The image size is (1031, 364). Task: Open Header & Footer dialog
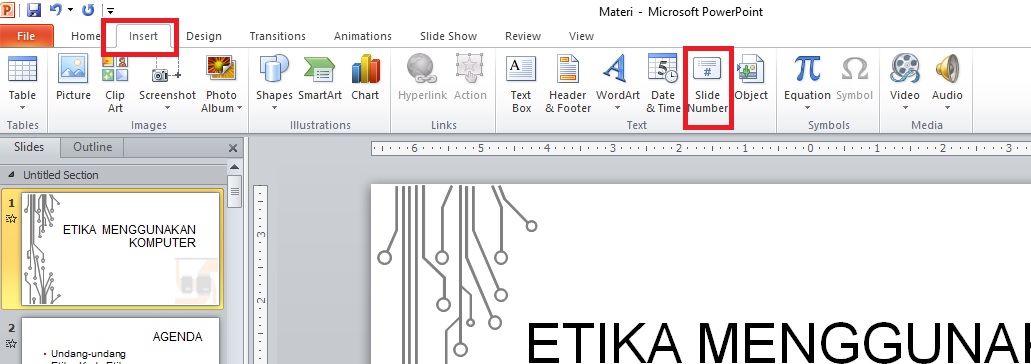[568, 83]
